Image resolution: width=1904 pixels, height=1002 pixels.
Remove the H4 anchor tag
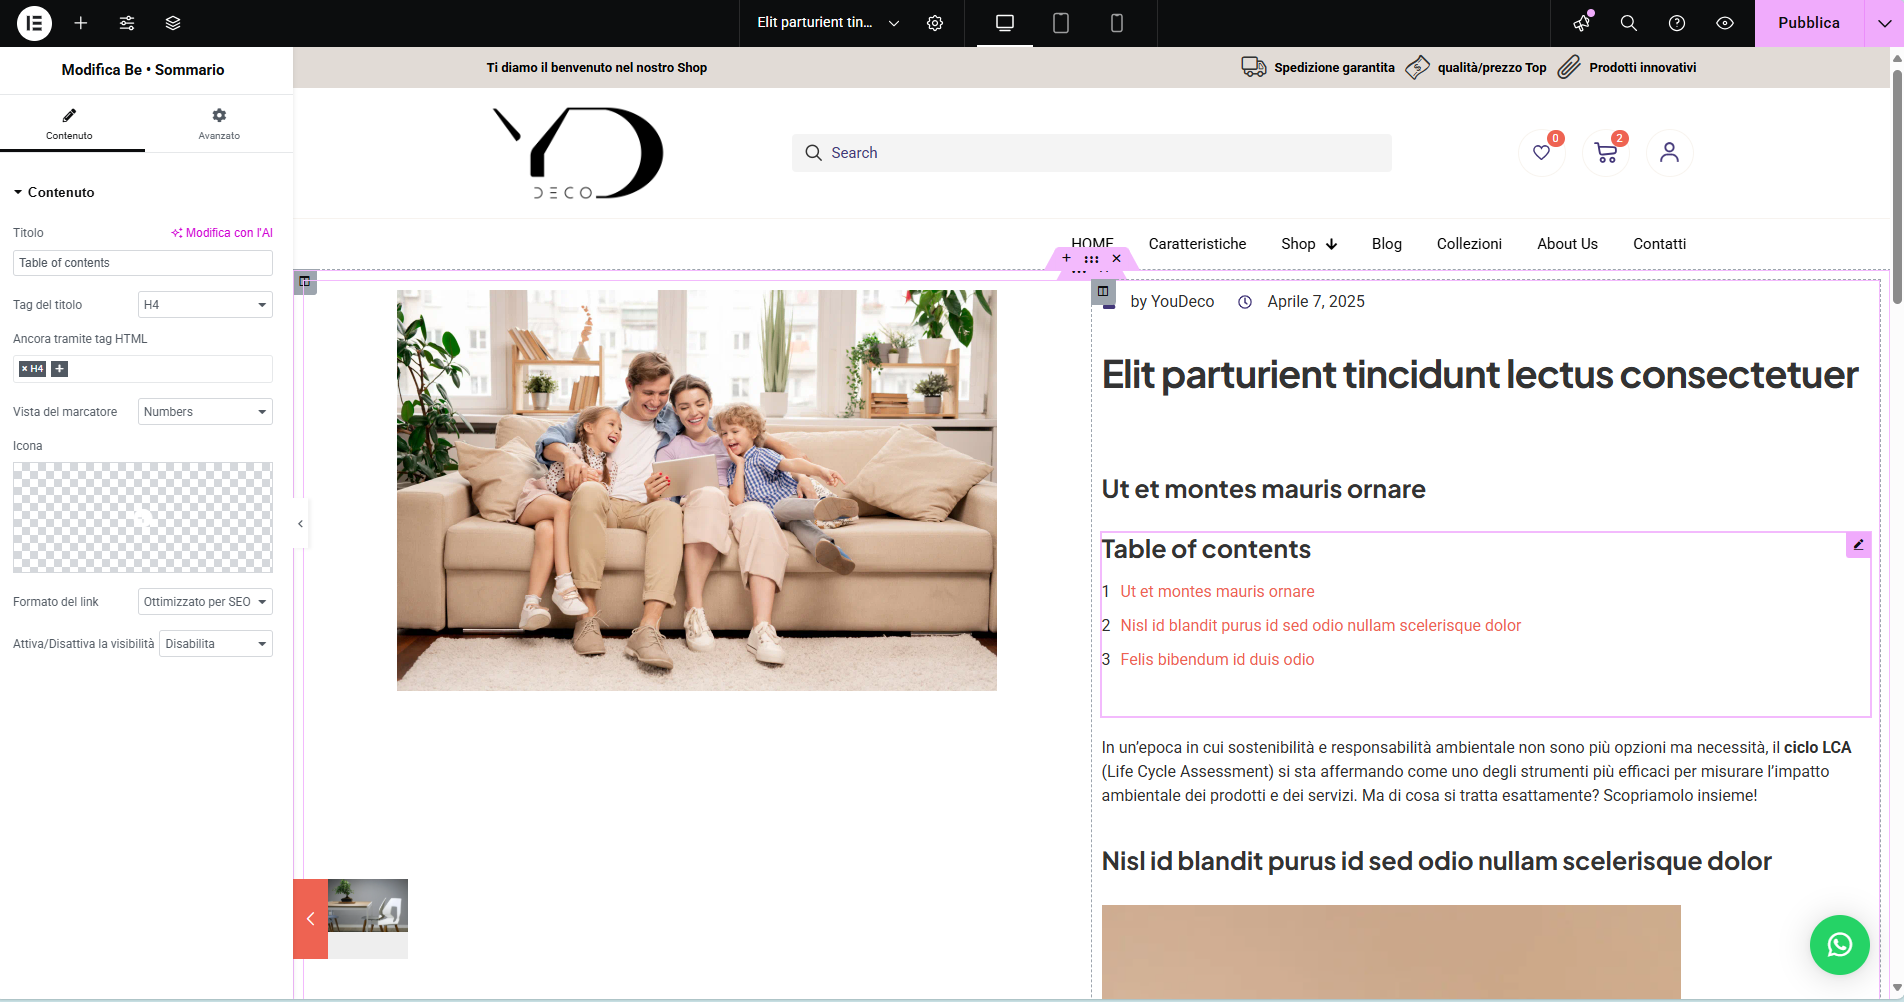point(25,369)
